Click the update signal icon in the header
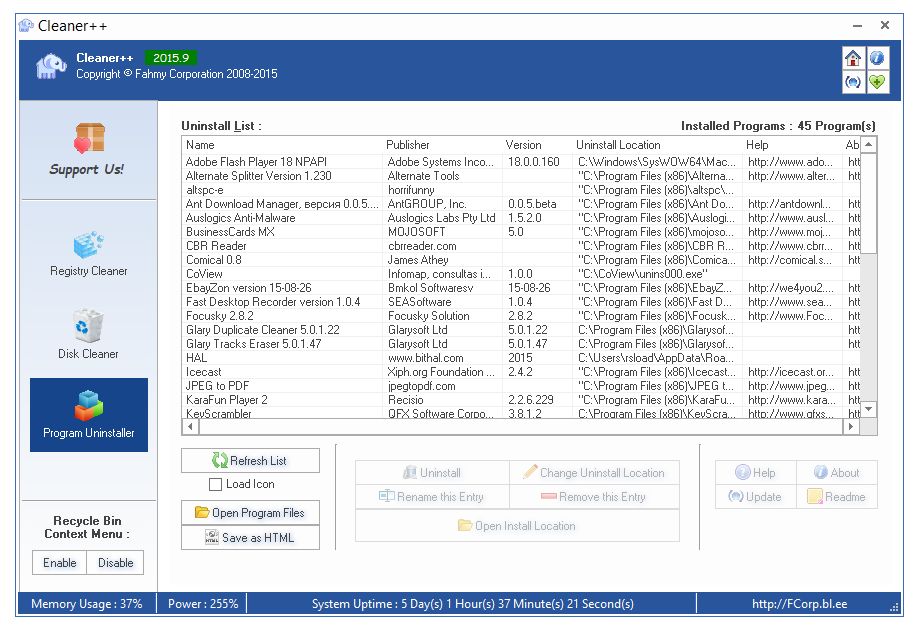 [853, 82]
